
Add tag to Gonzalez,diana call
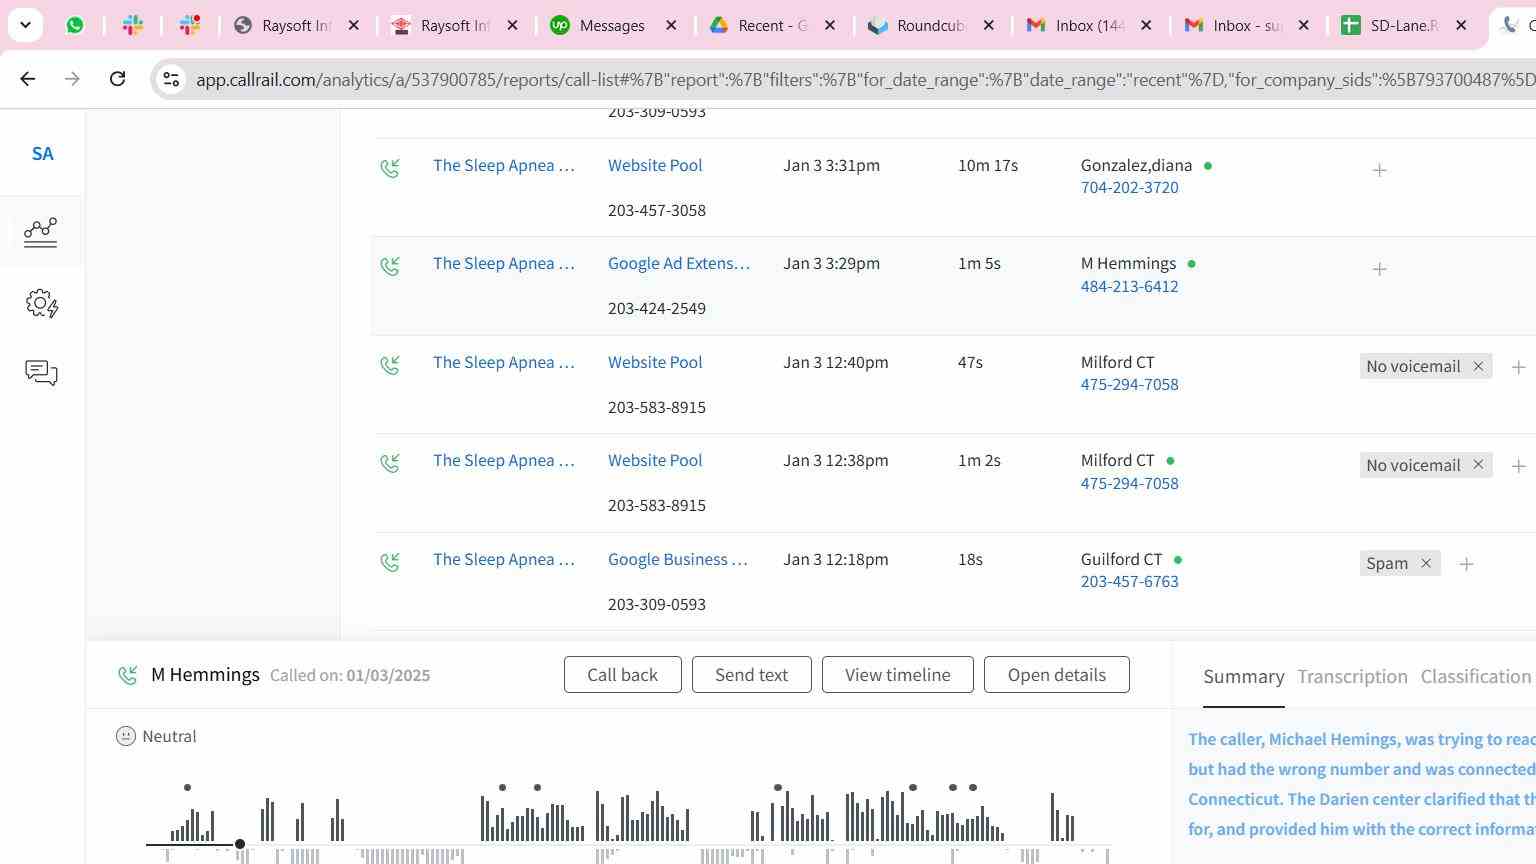(x=1379, y=170)
